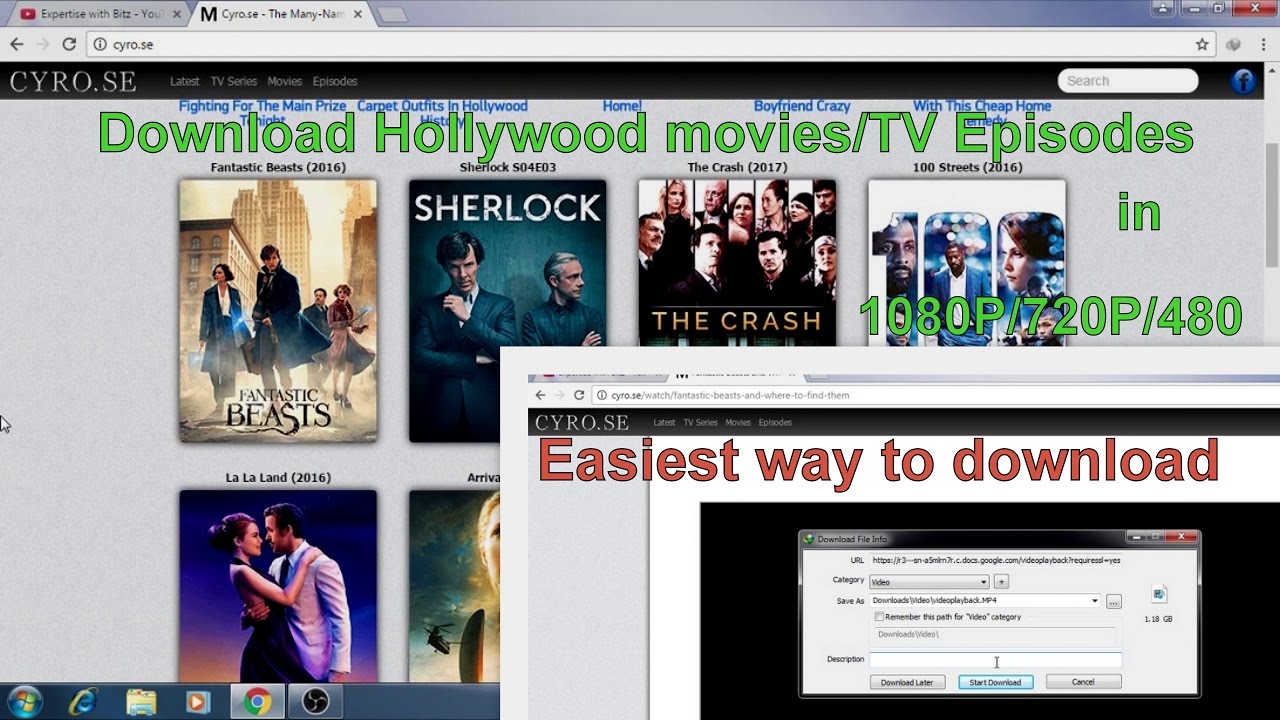Open the Windows Start button

[x=24, y=702]
